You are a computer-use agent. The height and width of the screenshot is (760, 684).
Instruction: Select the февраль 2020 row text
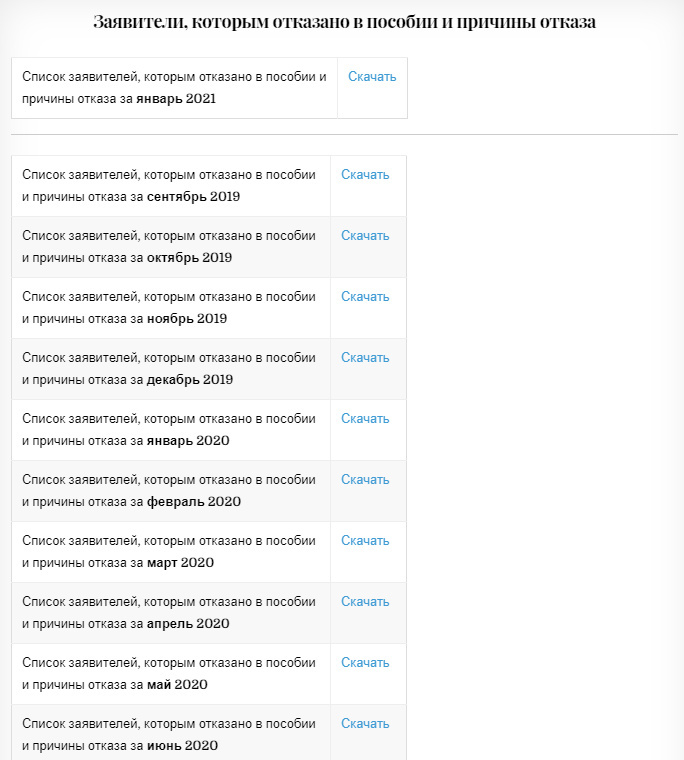169,491
